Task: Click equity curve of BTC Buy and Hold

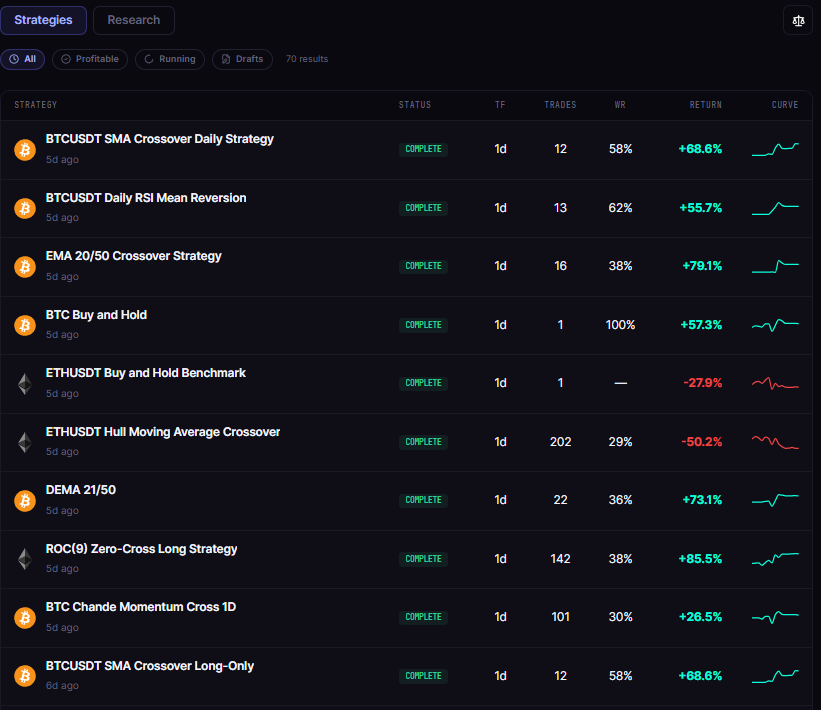Action: pyautogui.click(x=775, y=325)
